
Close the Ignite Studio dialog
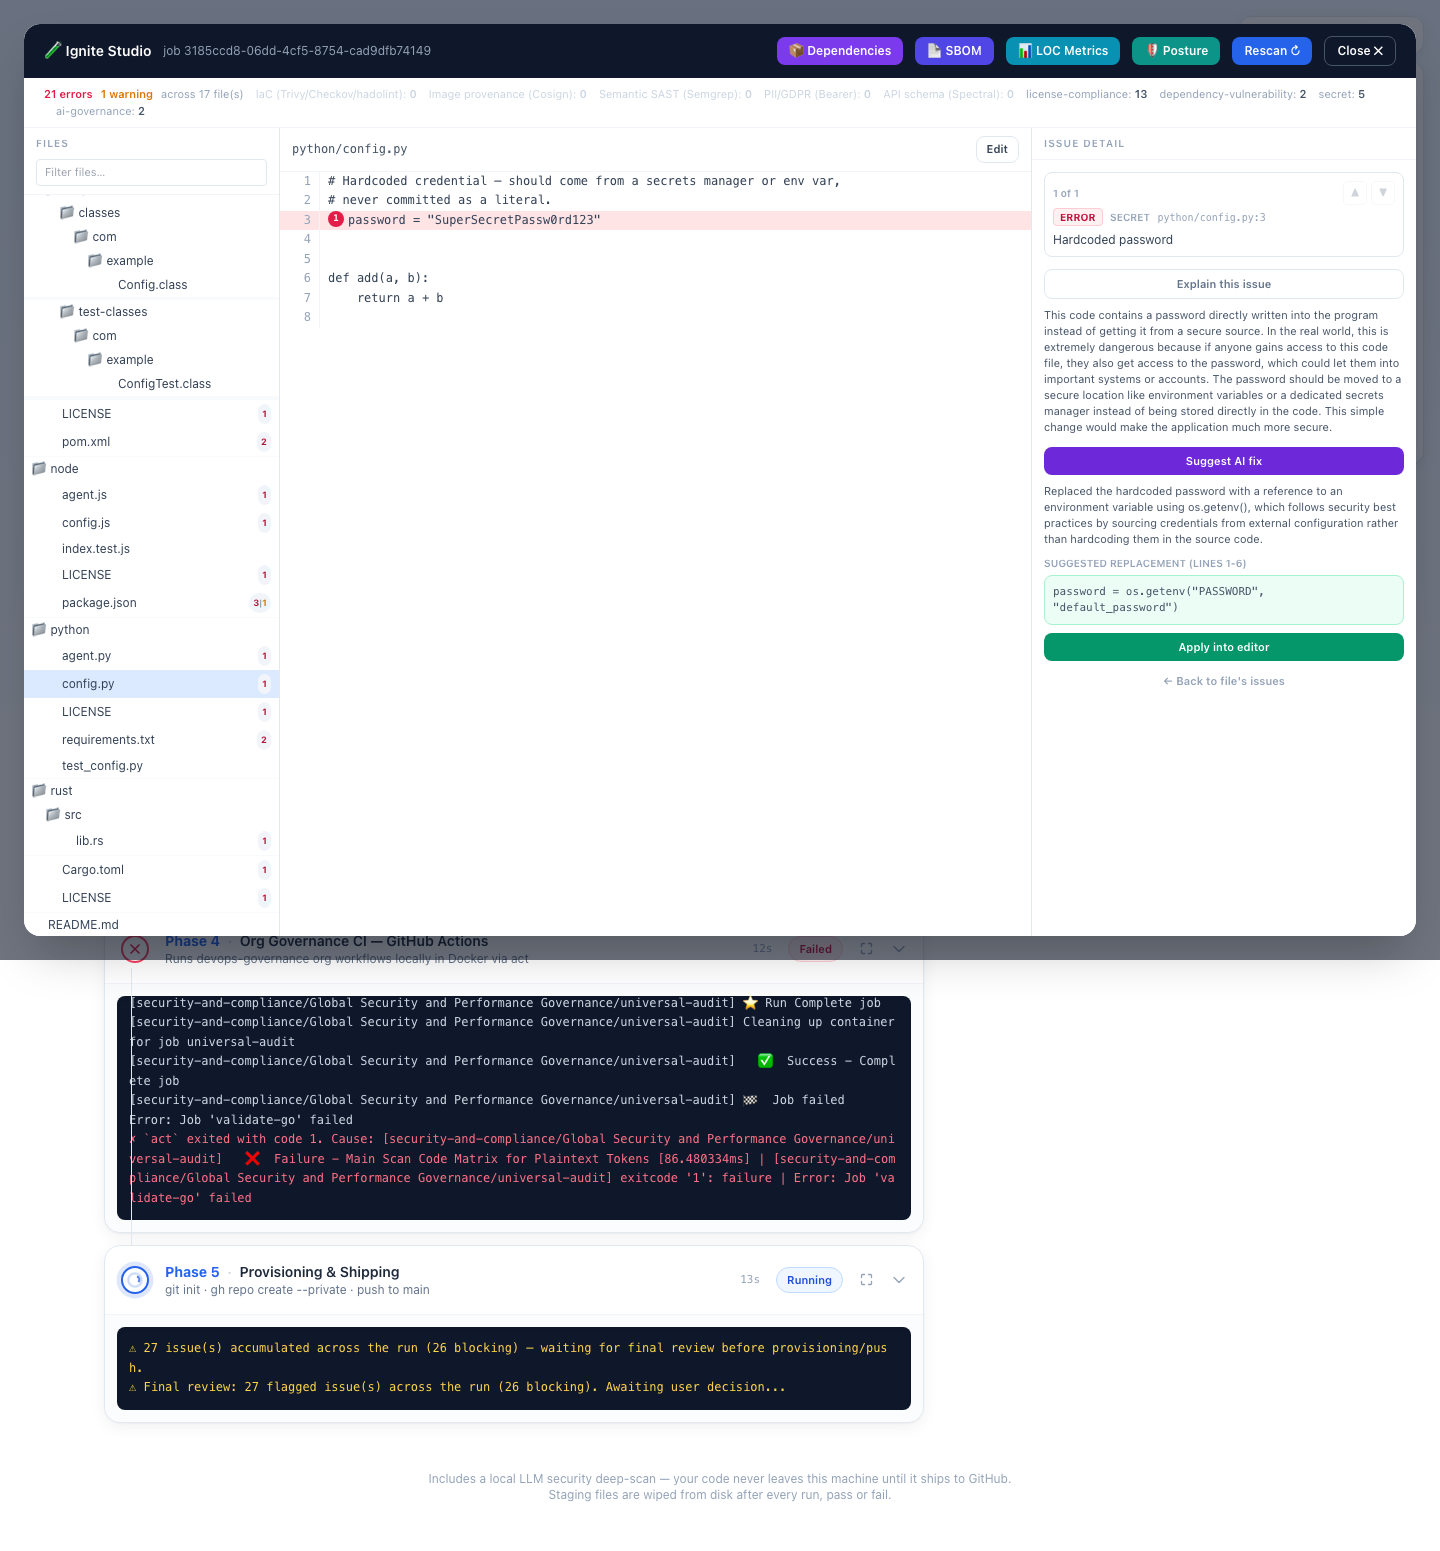(x=1360, y=51)
